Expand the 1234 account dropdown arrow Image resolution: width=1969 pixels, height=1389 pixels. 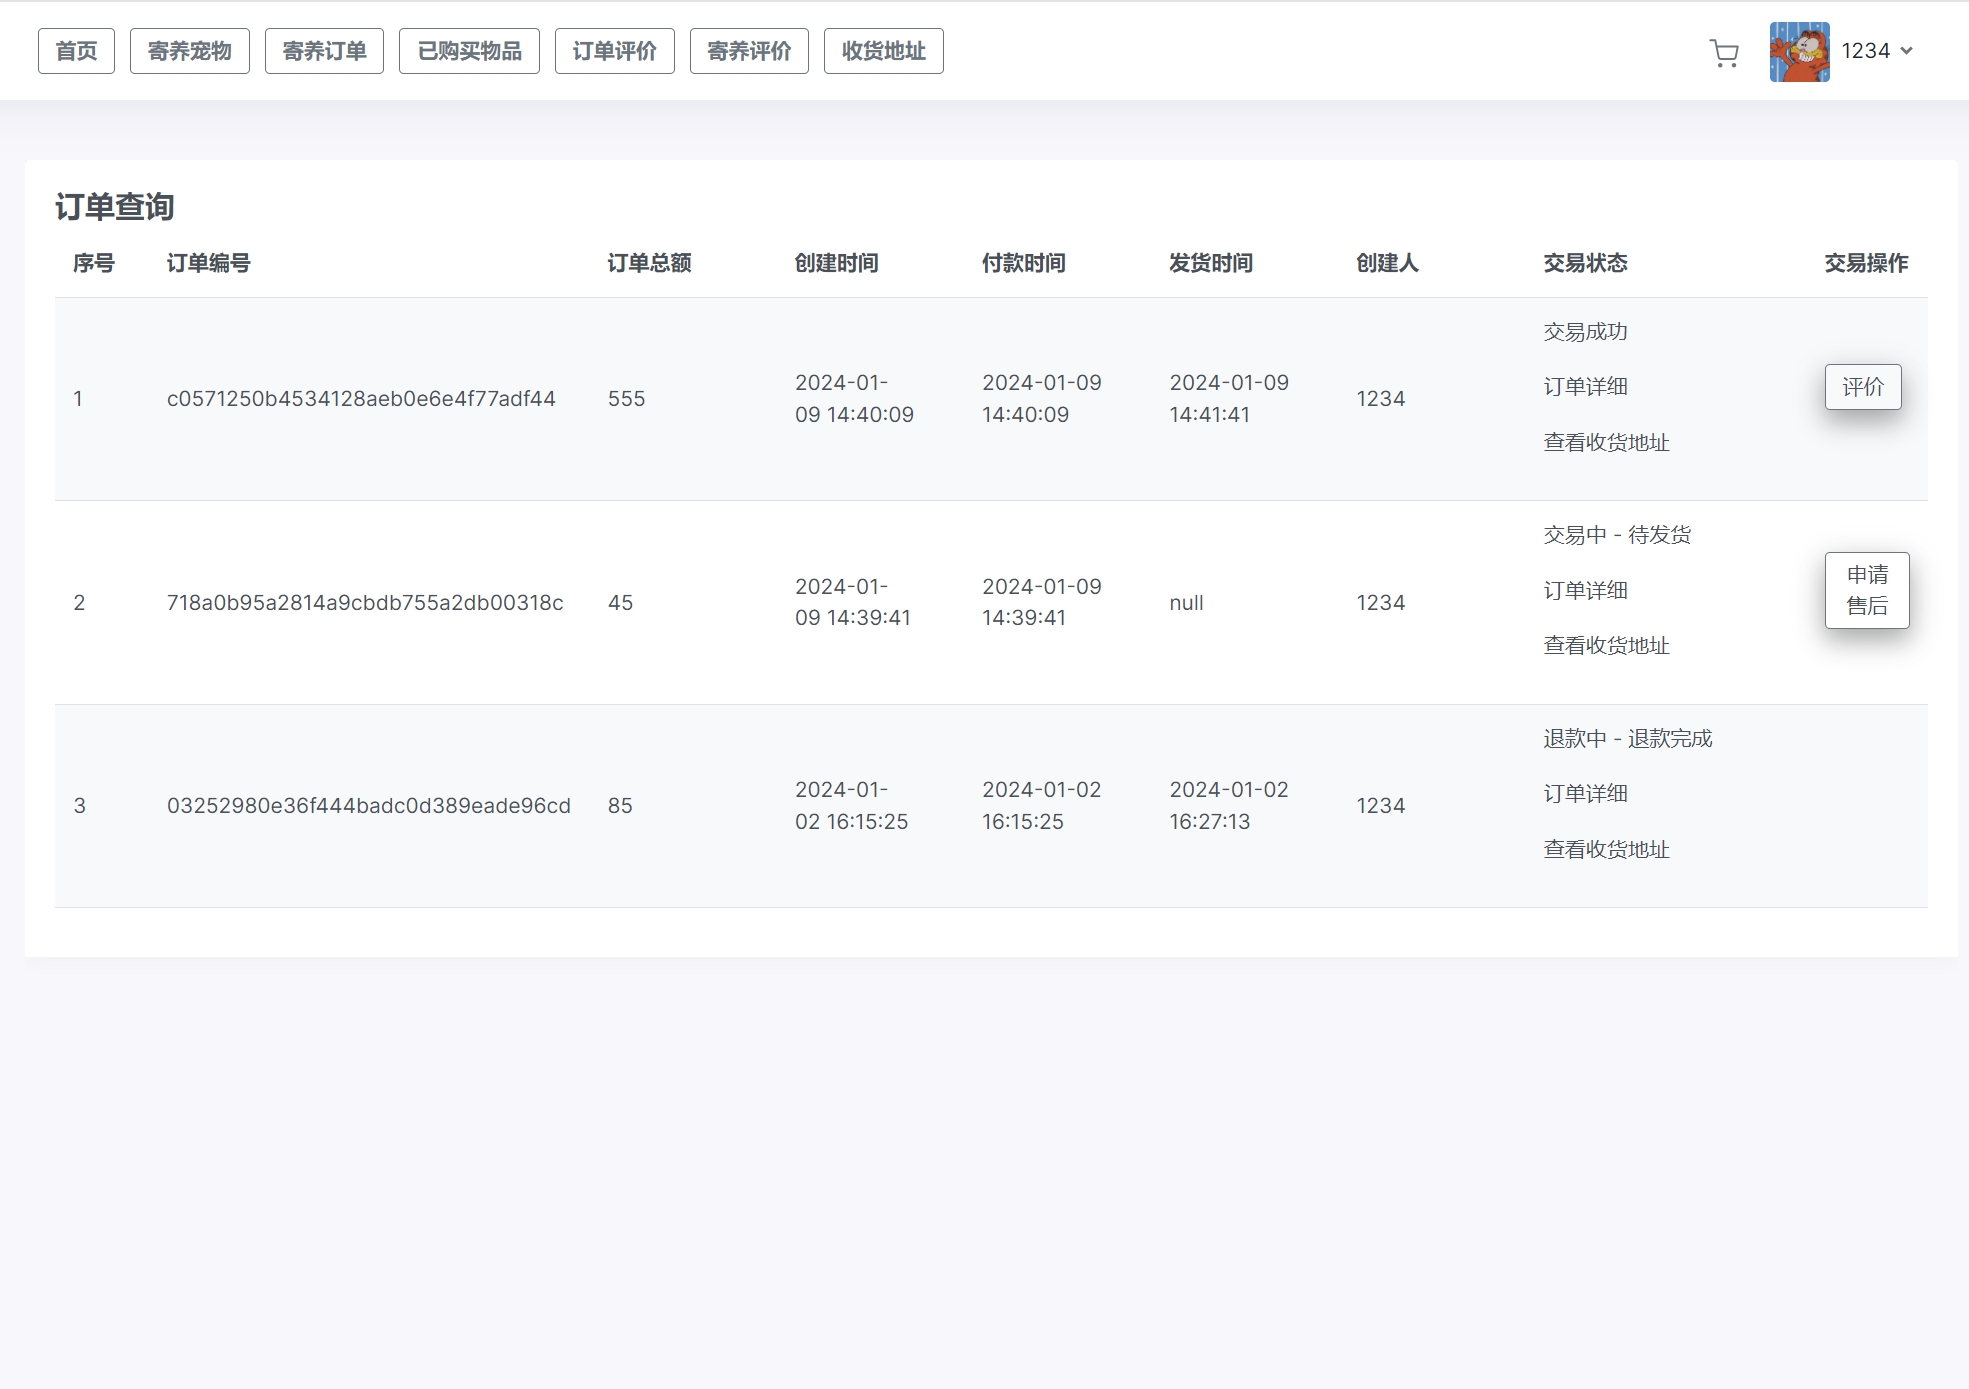[1906, 51]
